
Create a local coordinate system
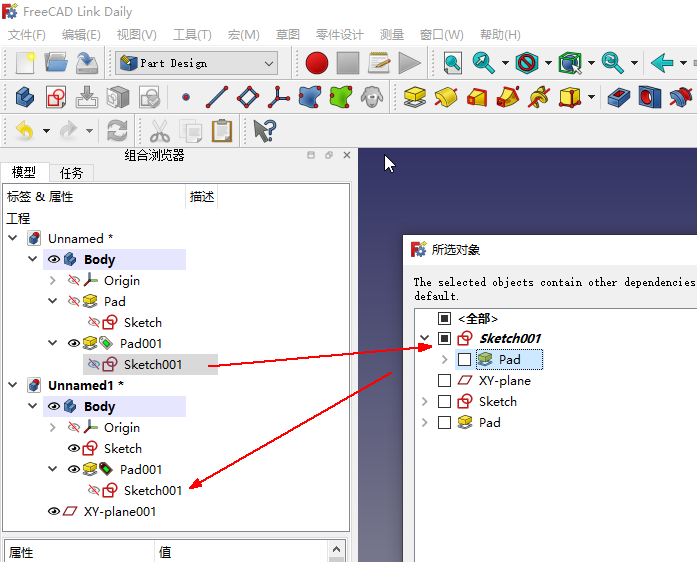pos(279,97)
